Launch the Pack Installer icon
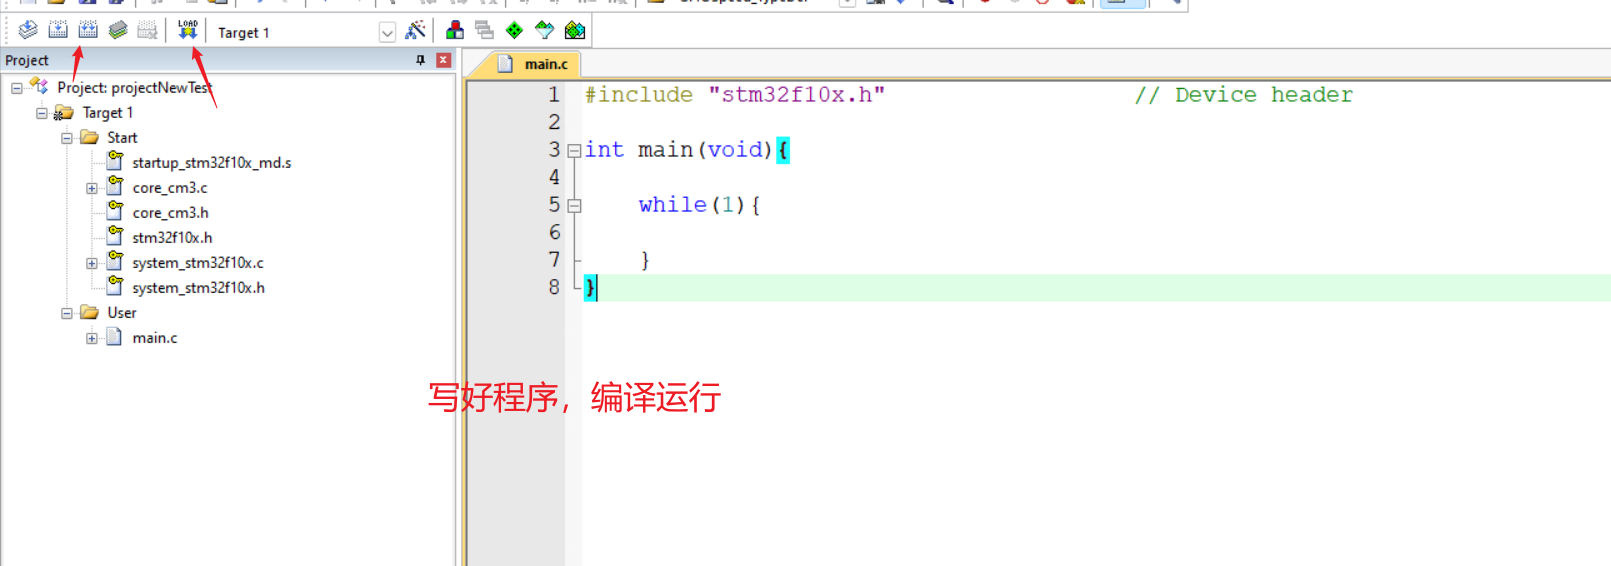Image resolution: width=1611 pixels, height=566 pixels. click(x=575, y=30)
